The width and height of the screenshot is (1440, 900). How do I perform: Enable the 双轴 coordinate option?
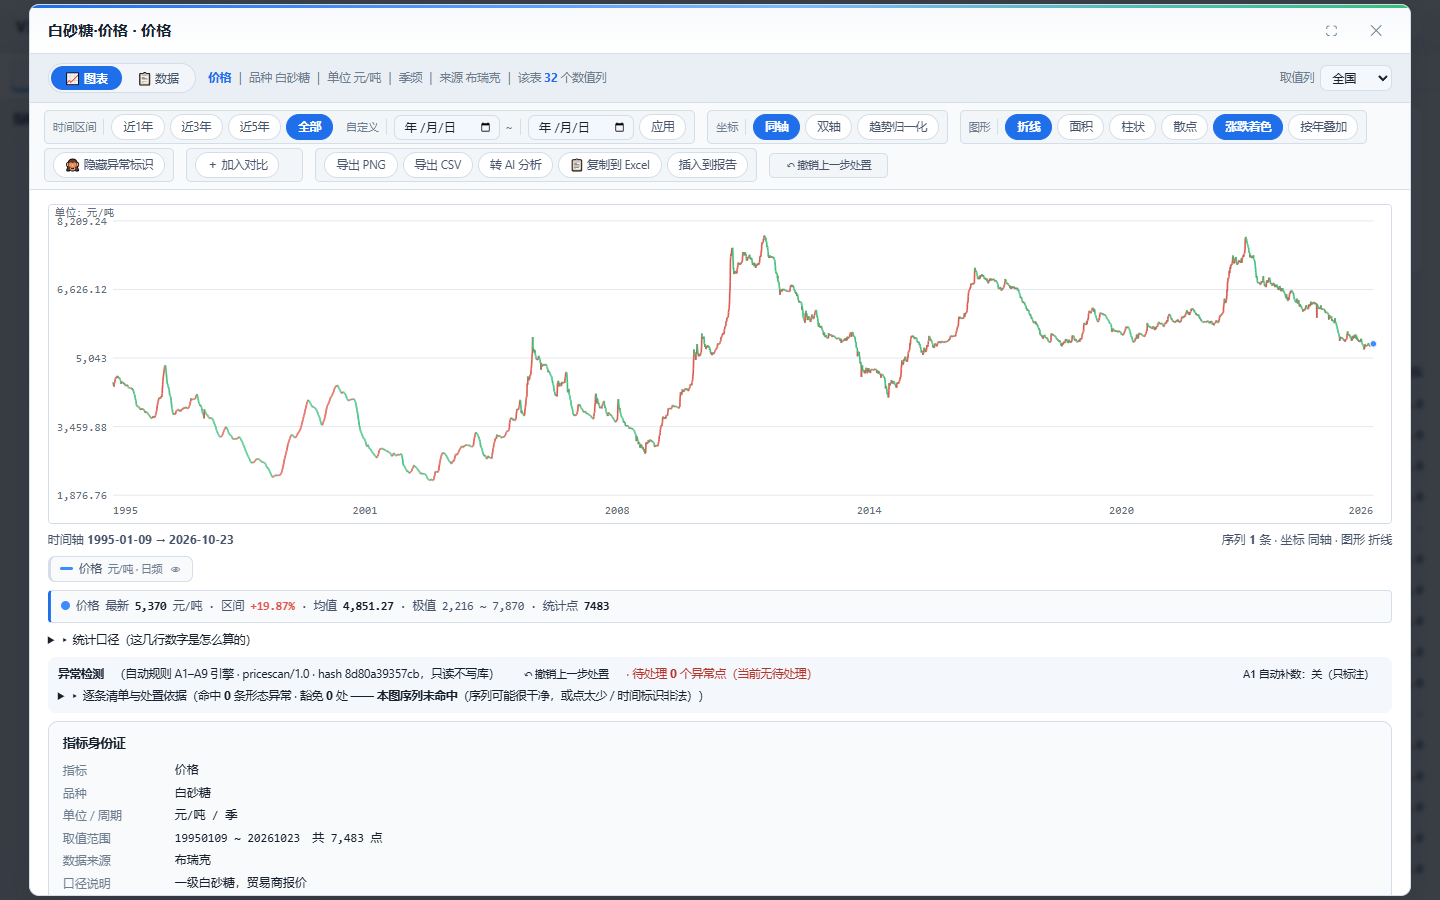829,127
